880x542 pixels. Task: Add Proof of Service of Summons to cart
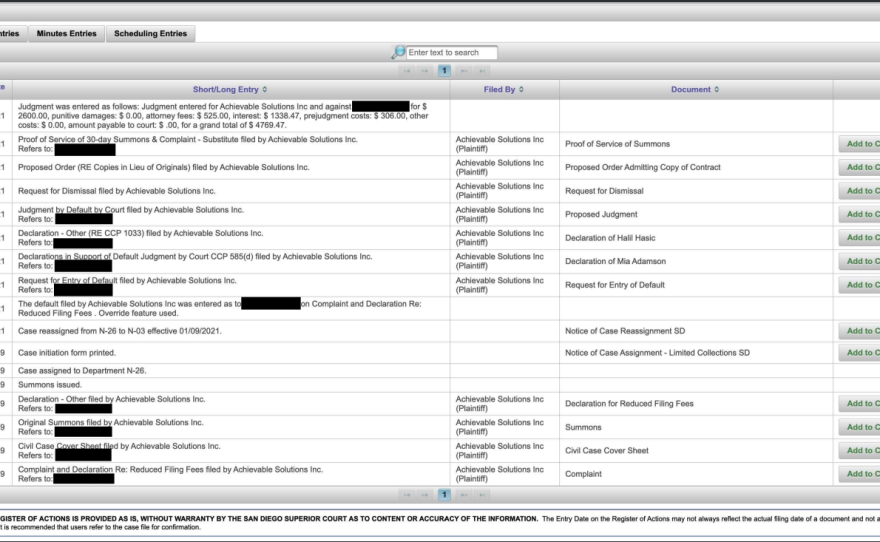click(x=859, y=144)
